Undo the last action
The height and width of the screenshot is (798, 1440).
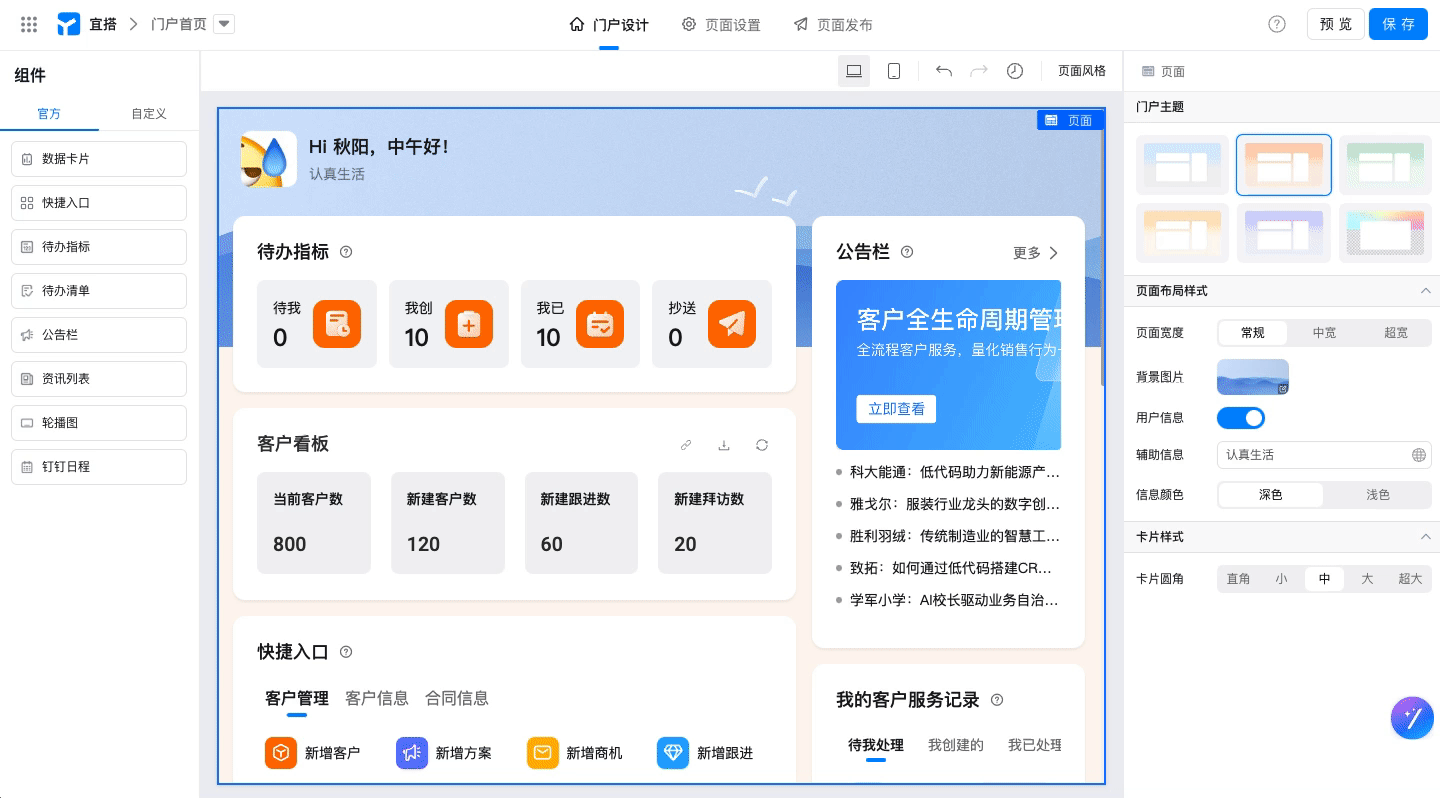944,71
